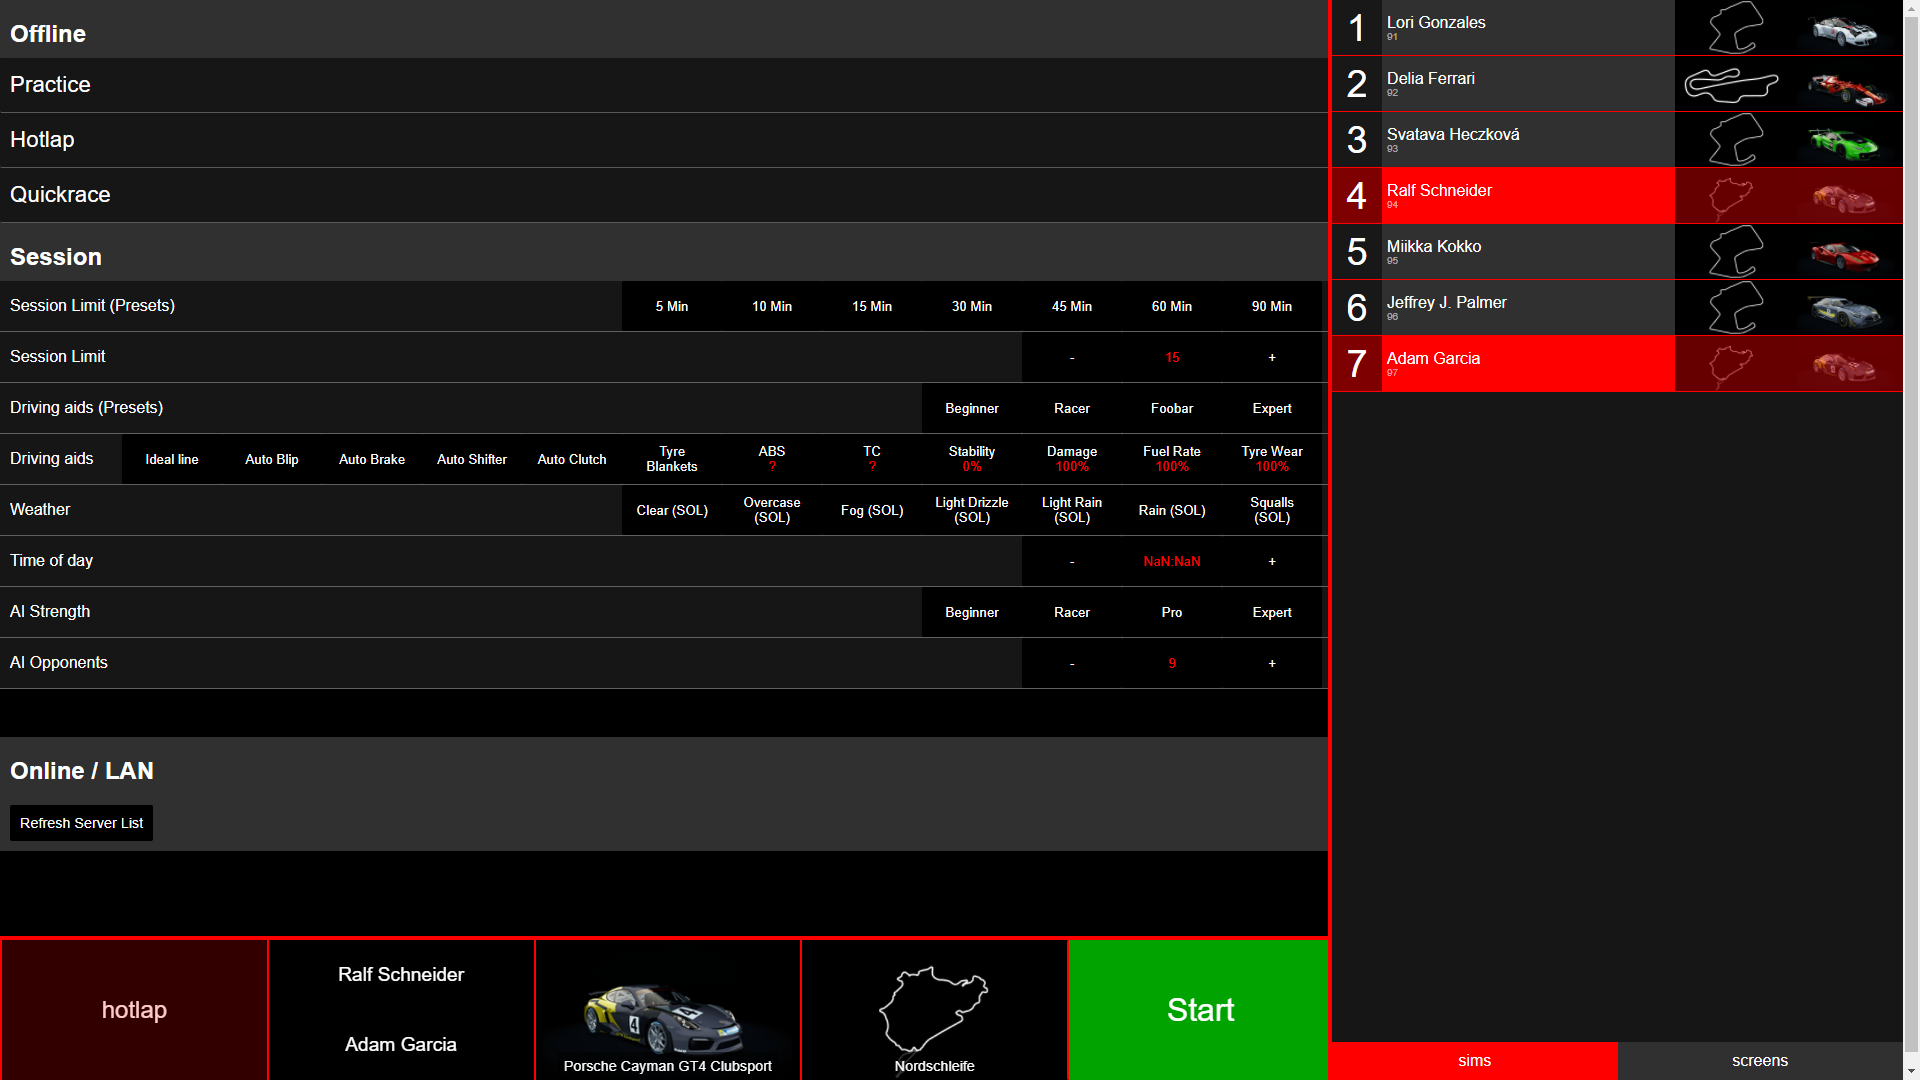
Task: Increase AI Opponents with the plus control
Action: click(1271, 663)
